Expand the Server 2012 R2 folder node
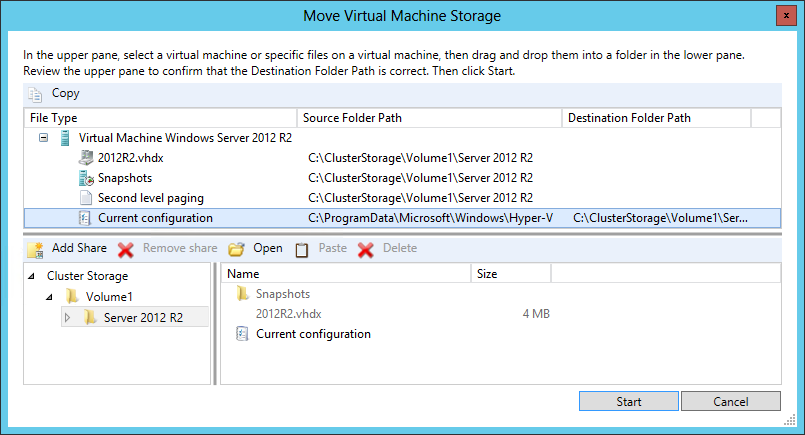Screen dimensions: 805x435 [67, 318]
